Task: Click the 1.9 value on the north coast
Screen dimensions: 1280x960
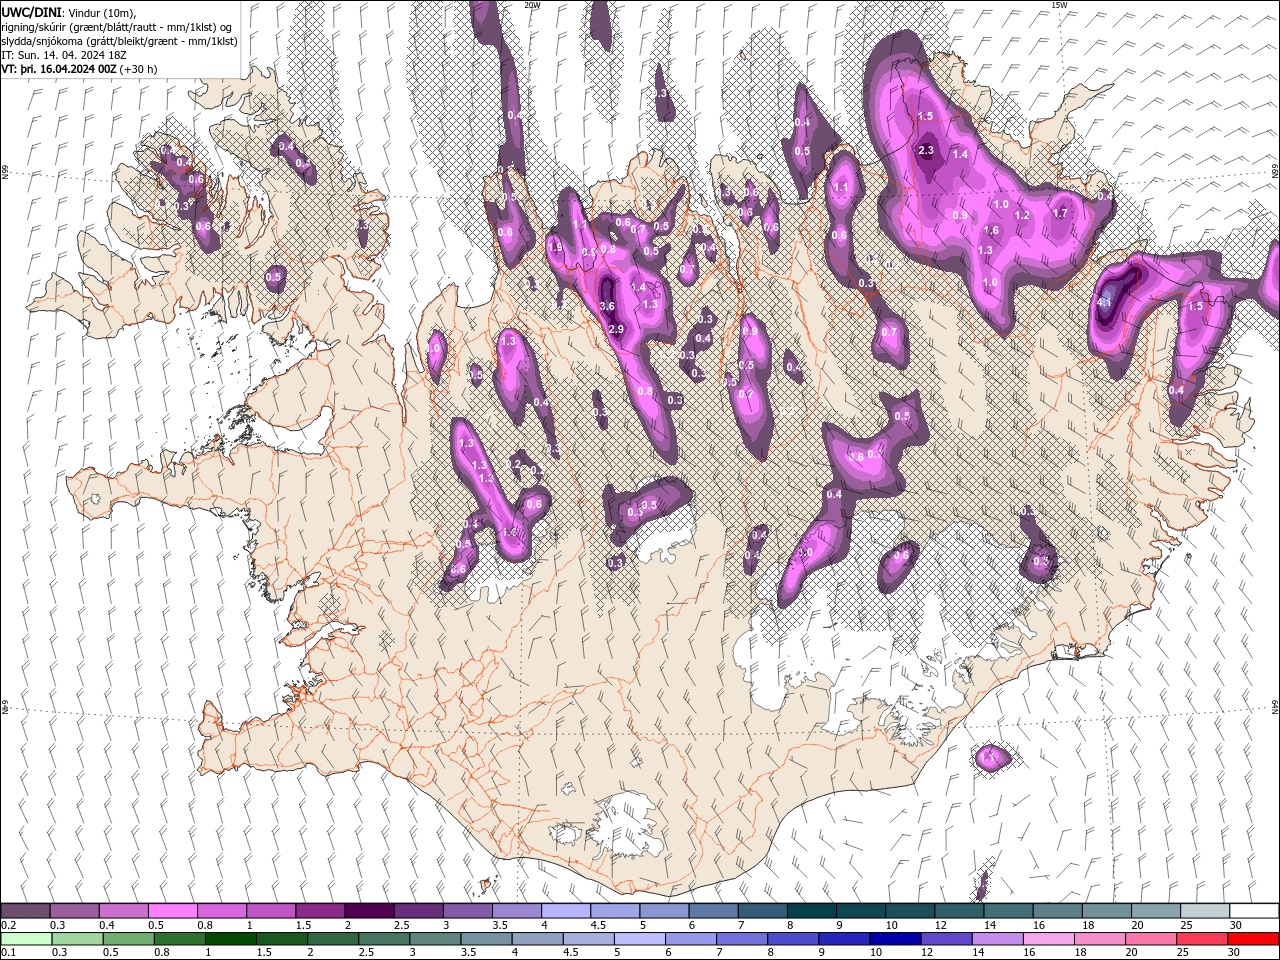Action: click(556, 248)
